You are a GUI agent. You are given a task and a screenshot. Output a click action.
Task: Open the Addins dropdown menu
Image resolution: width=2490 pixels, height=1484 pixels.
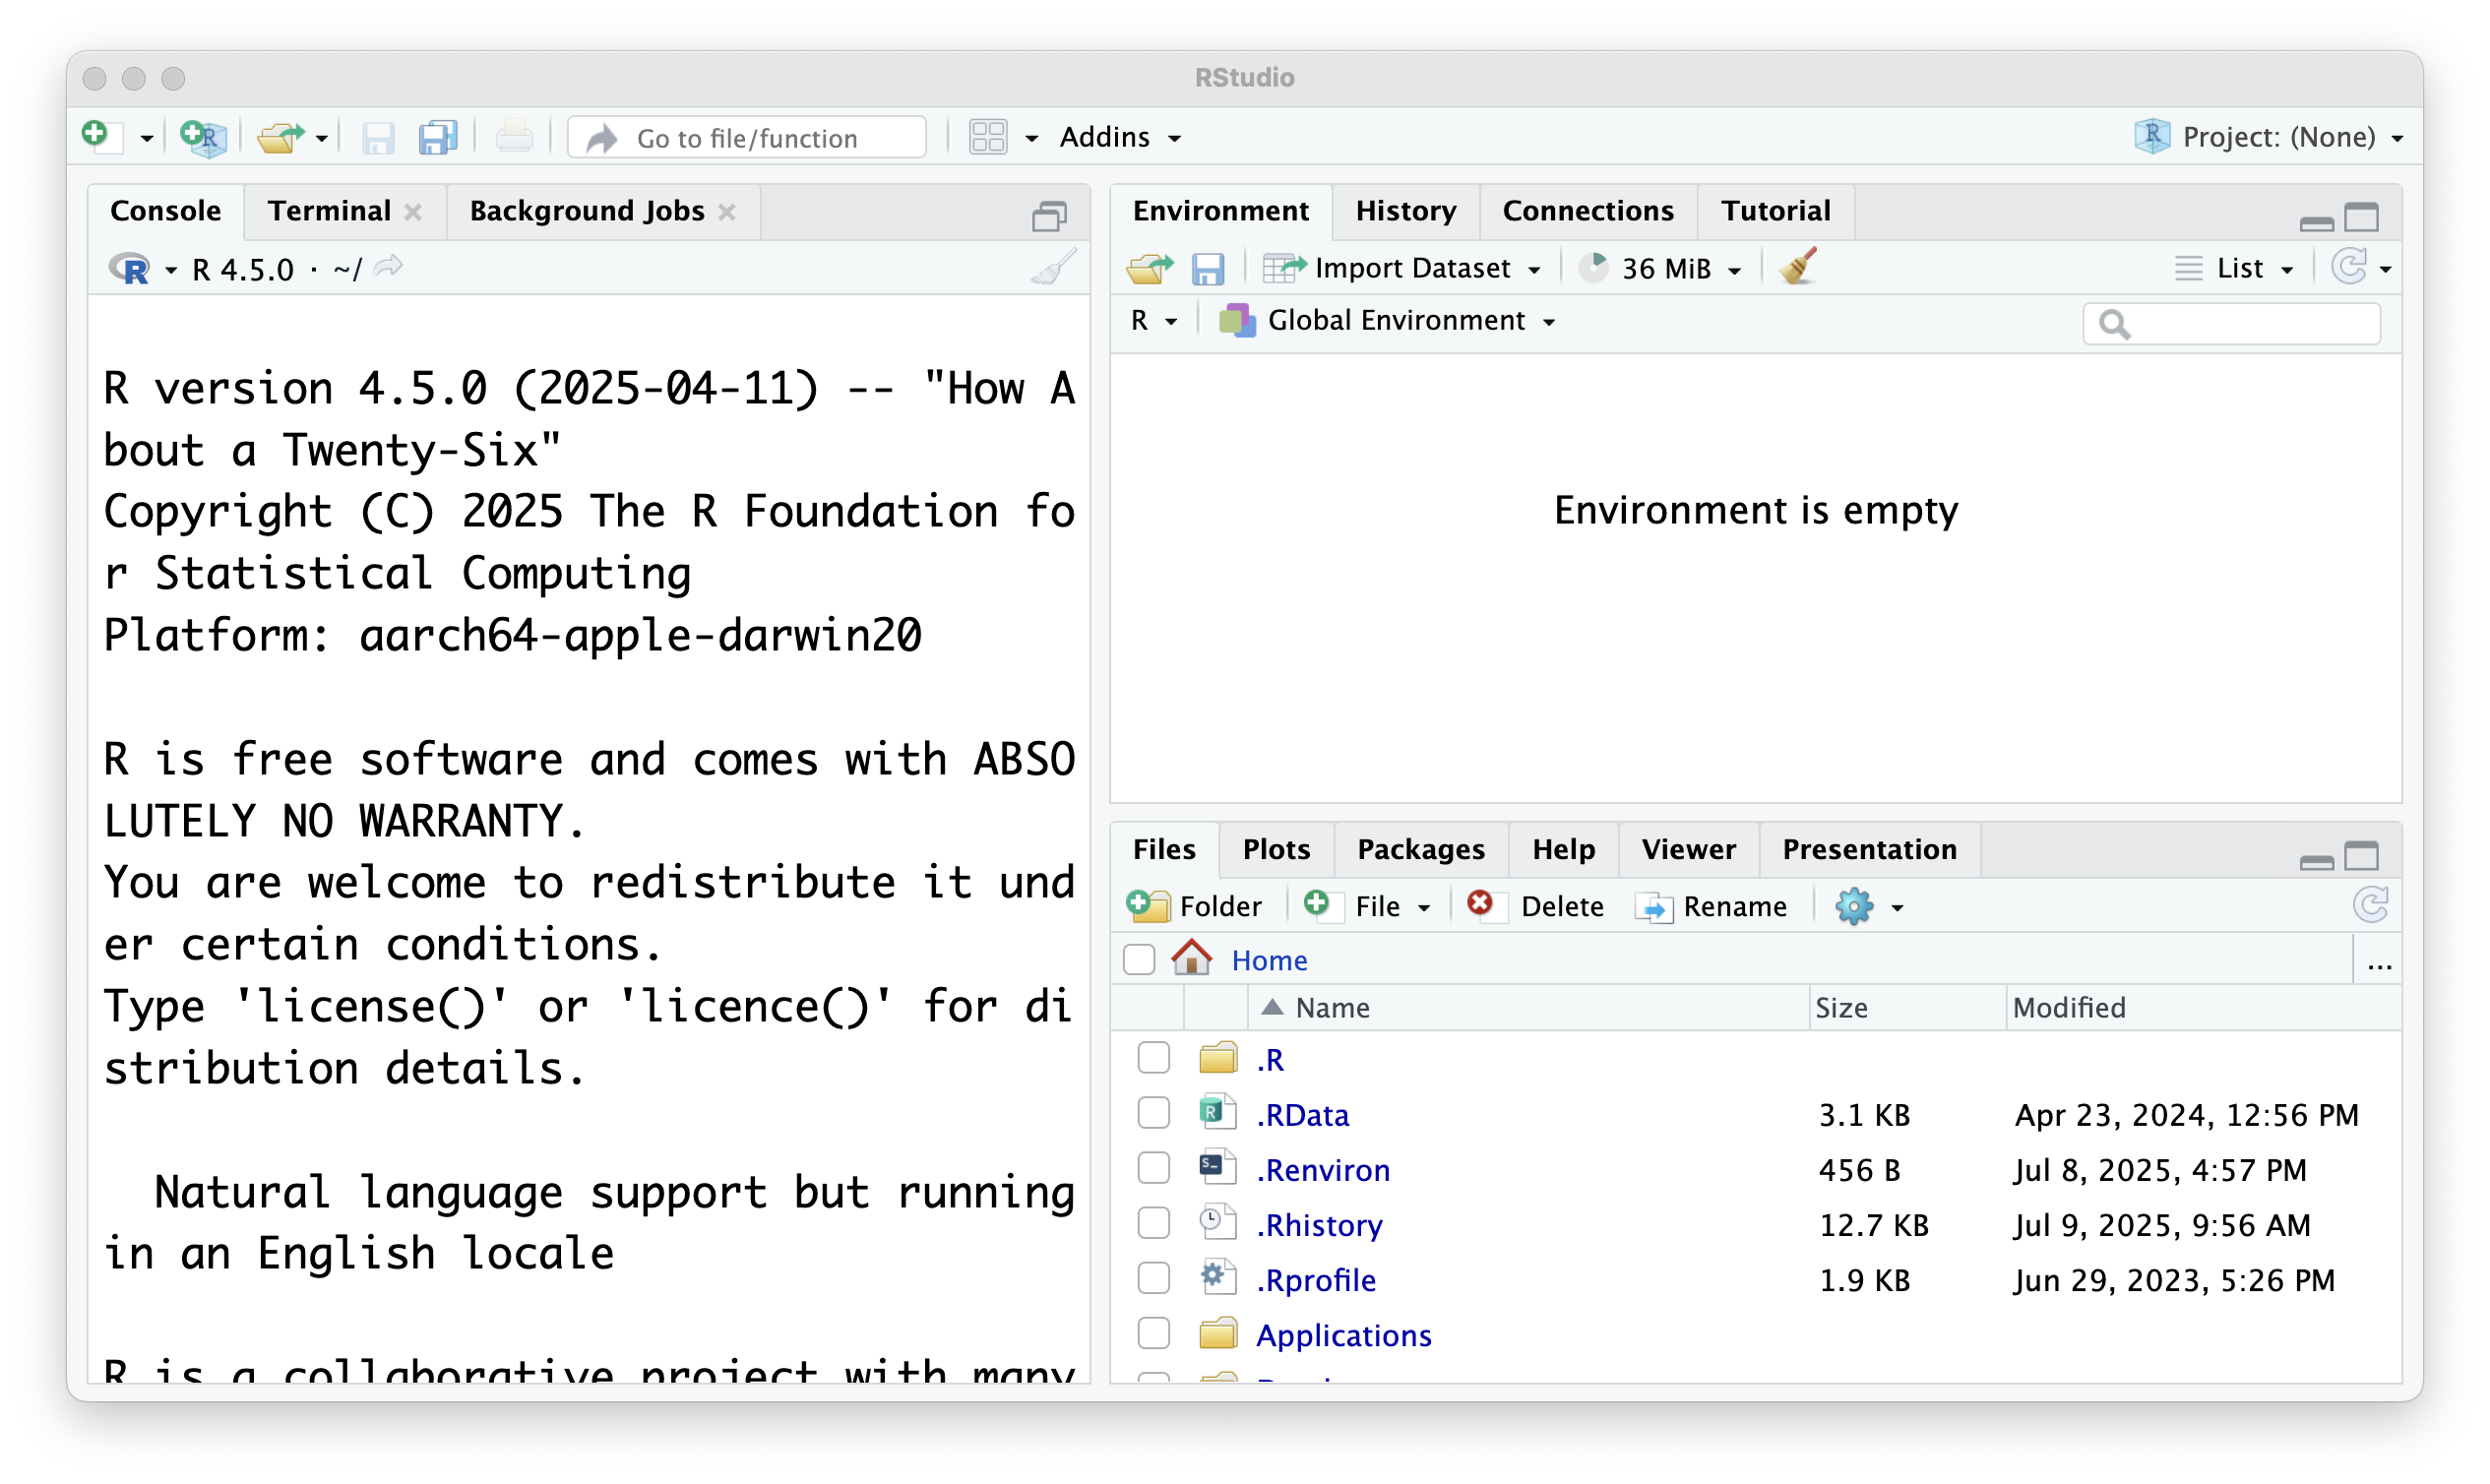tap(1119, 137)
